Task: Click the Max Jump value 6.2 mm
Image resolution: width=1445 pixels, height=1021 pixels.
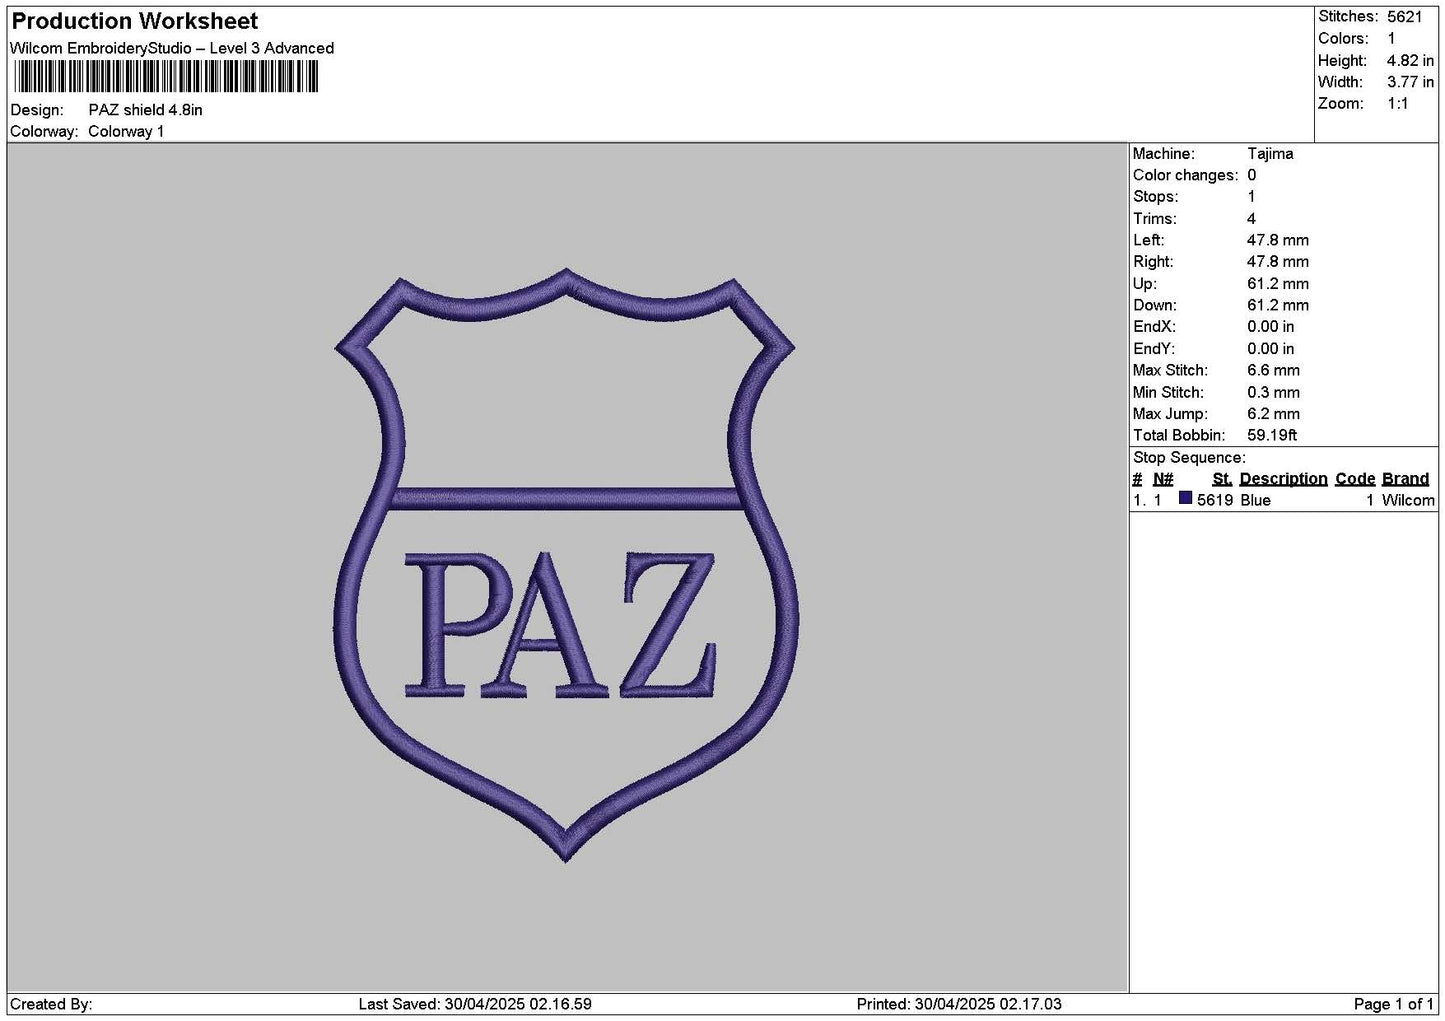Action: click(x=1274, y=413)
